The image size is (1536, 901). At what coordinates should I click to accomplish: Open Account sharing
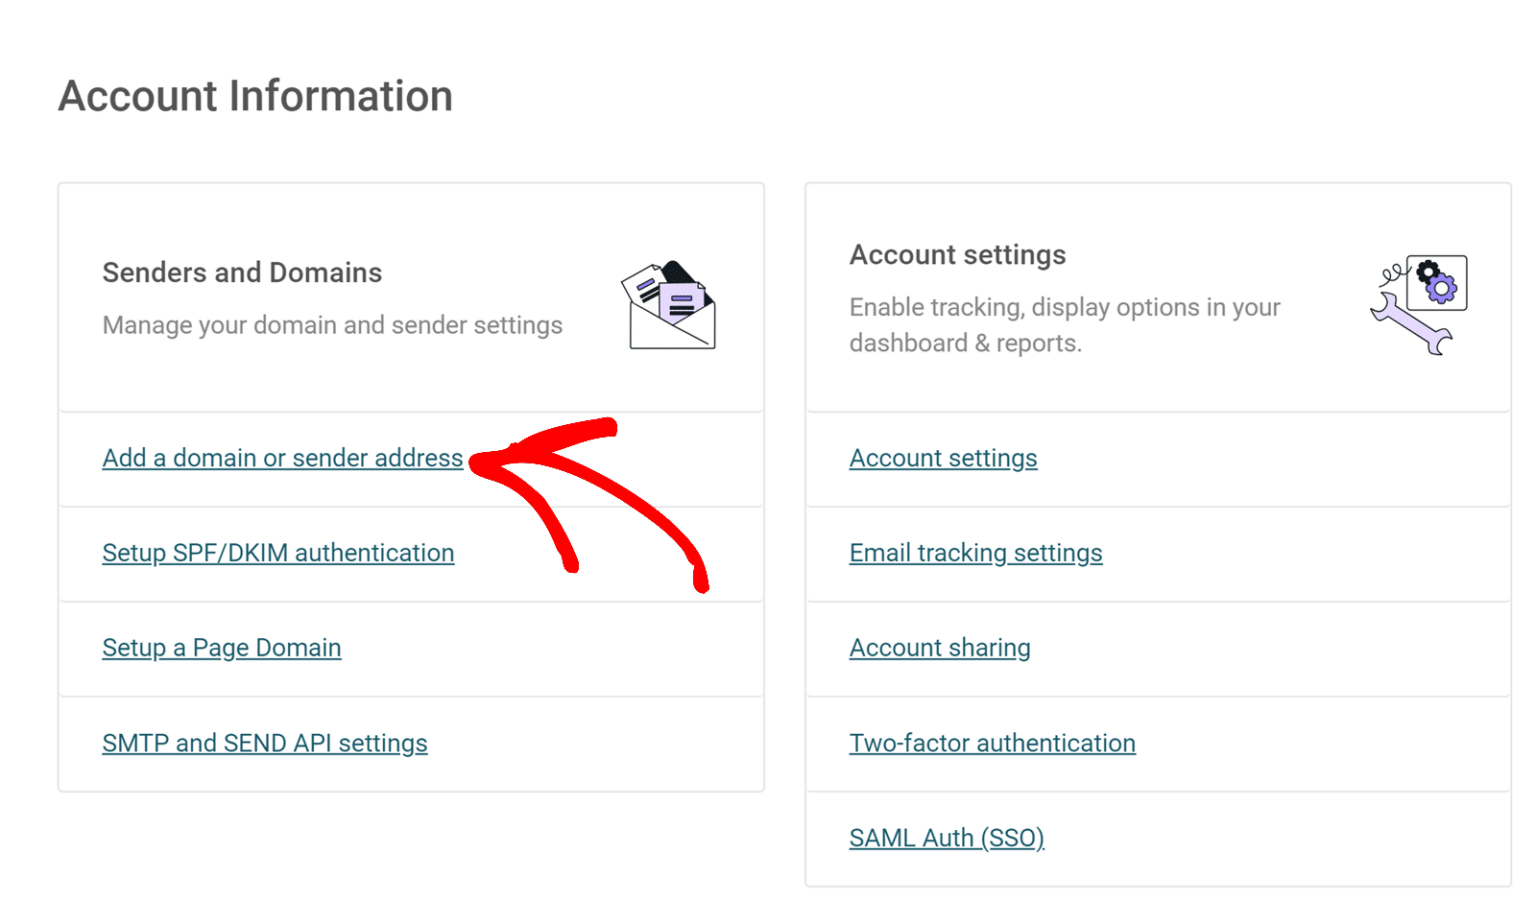(x=939, y=648)
